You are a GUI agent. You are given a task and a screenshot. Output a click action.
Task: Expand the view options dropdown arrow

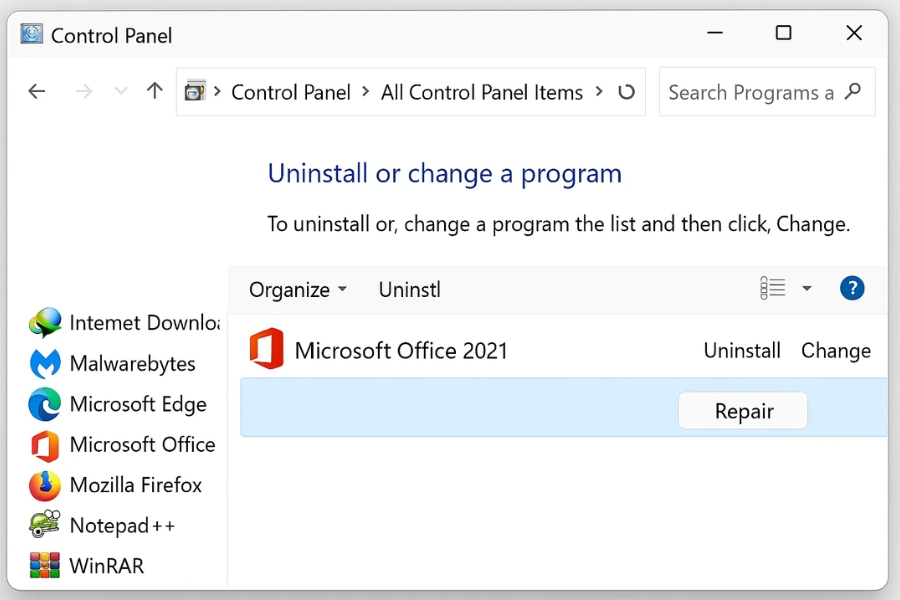pyautogui.click(x=806, y=289)
